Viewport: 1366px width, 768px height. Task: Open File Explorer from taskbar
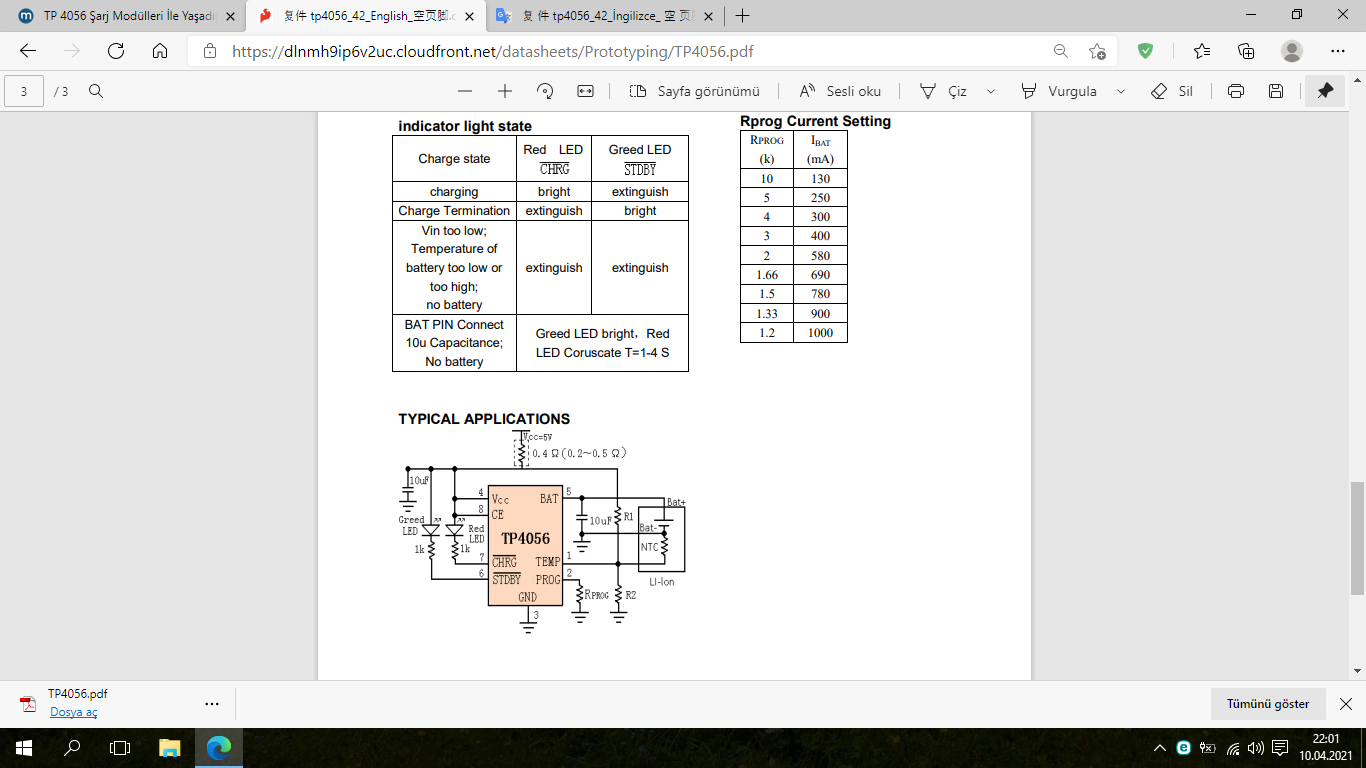170,748
